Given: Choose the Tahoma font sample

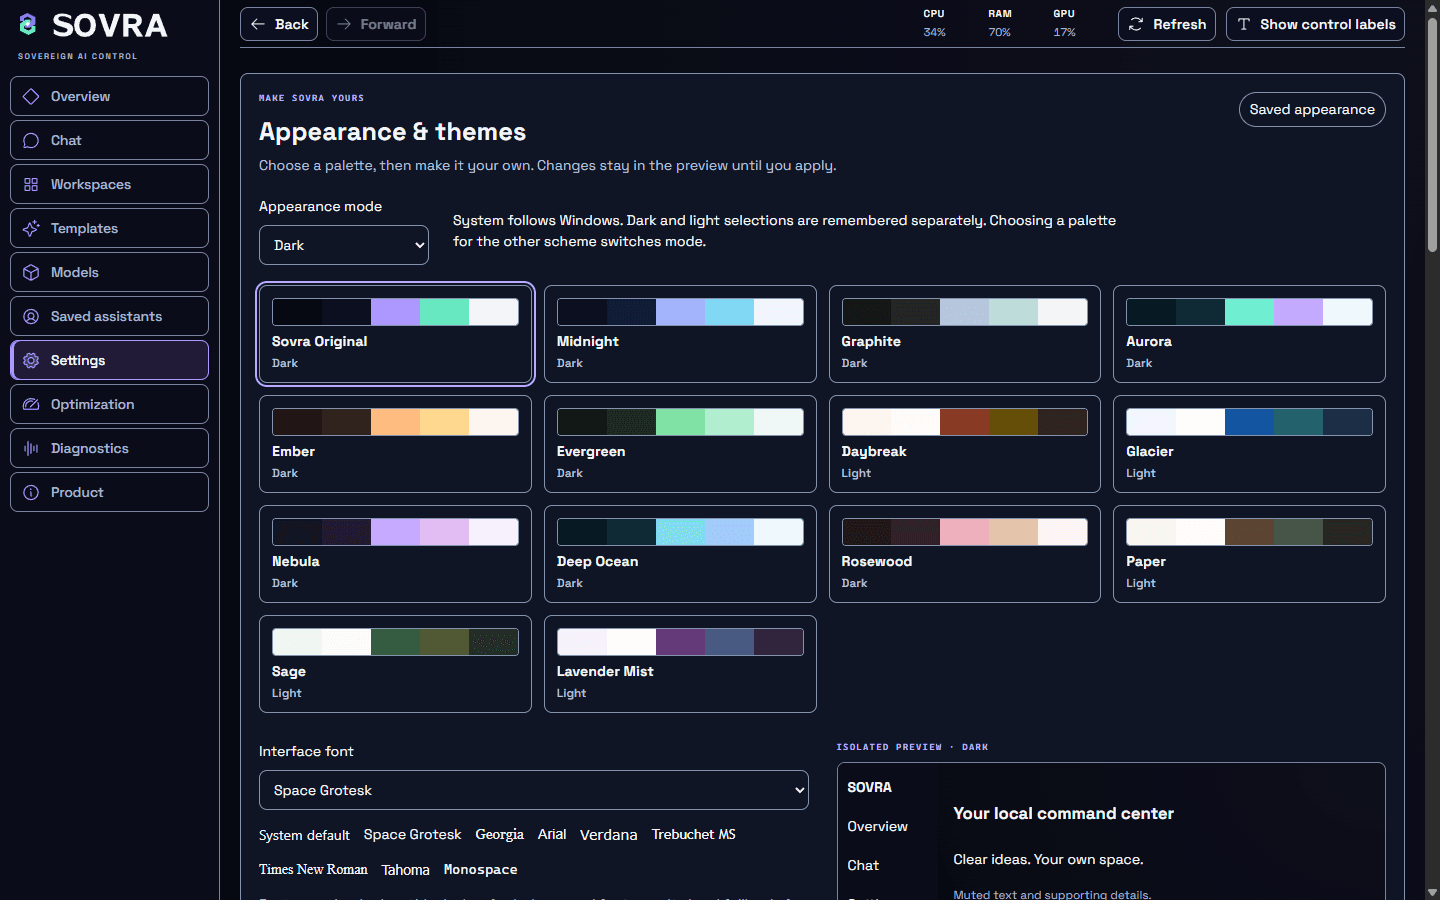Looking at the screenshot, I should click(405, 870).
